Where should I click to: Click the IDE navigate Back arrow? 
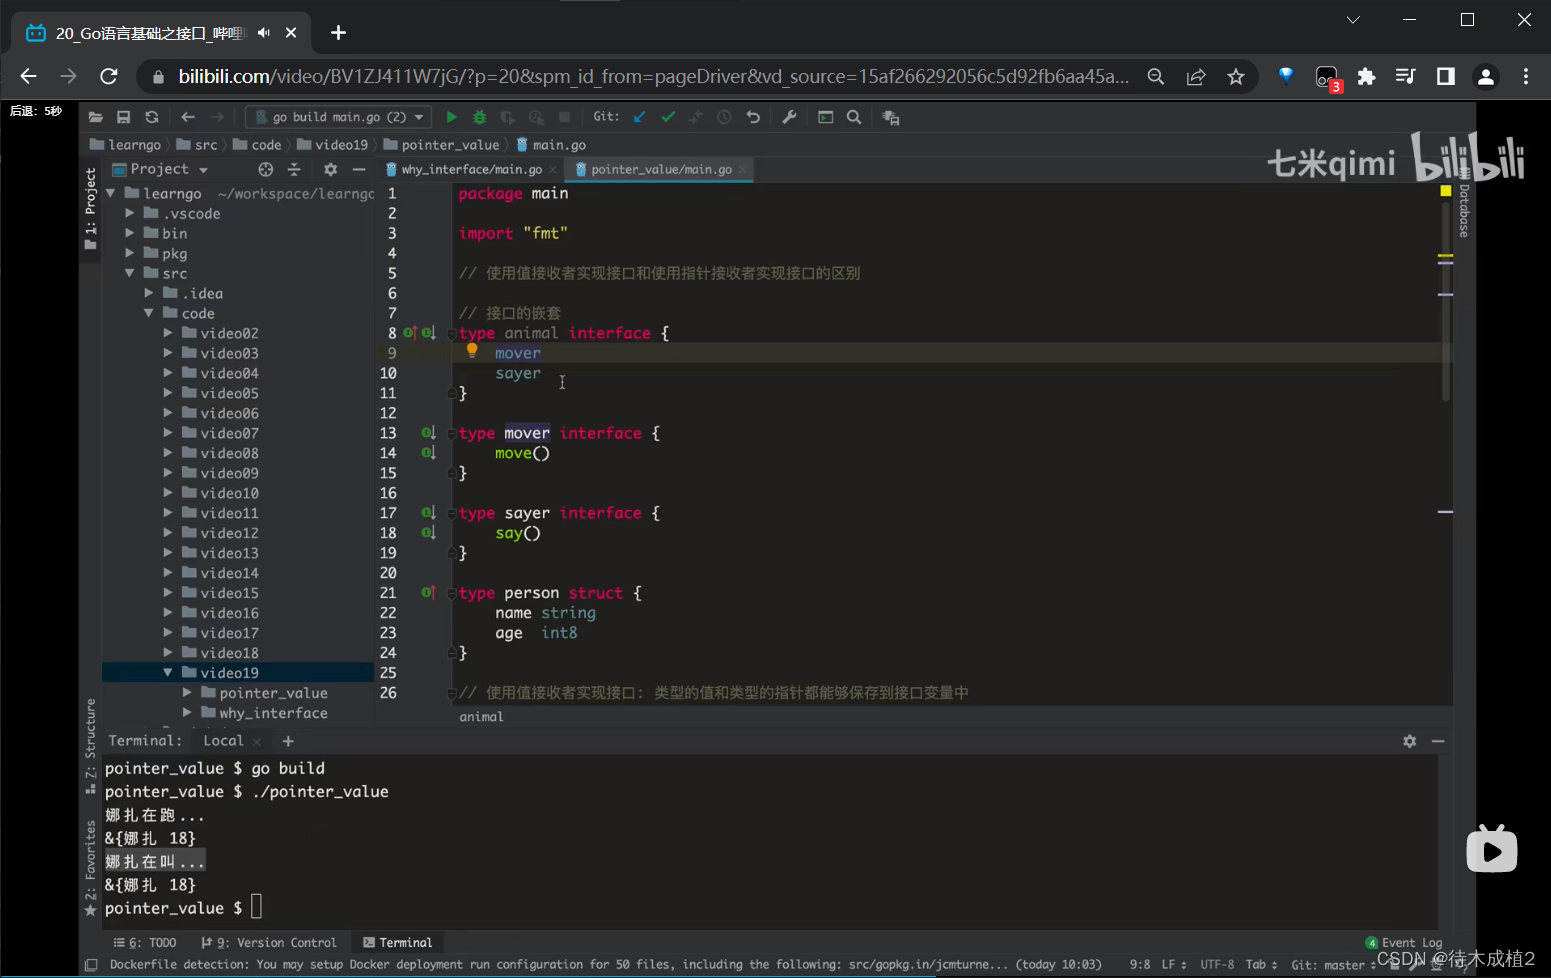point(188,117)
